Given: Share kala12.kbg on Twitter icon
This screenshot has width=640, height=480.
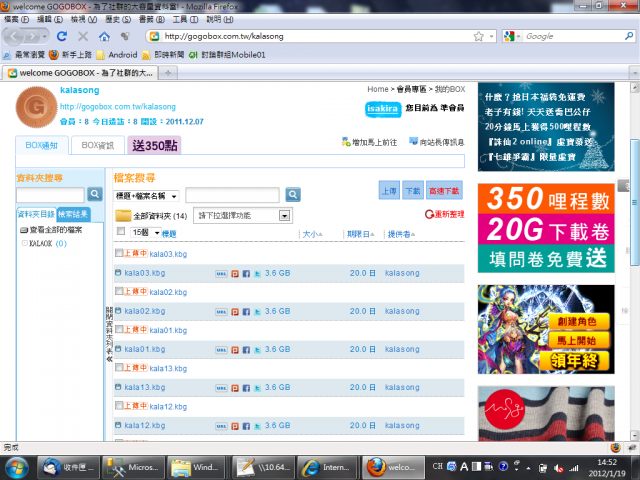Looking at the screenshot, I should (258, 426).
